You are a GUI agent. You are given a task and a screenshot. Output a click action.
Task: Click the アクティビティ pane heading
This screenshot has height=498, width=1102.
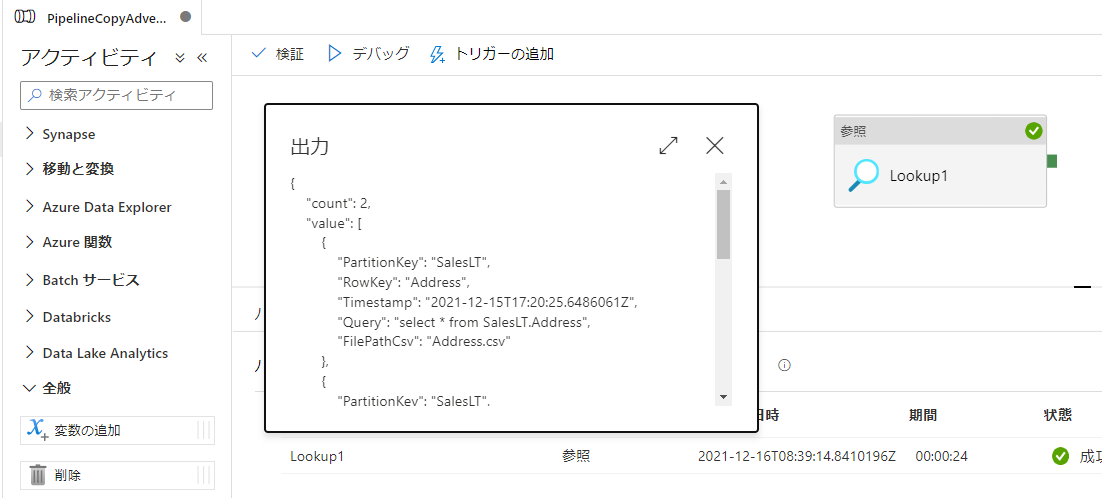[x=89, y=58]
